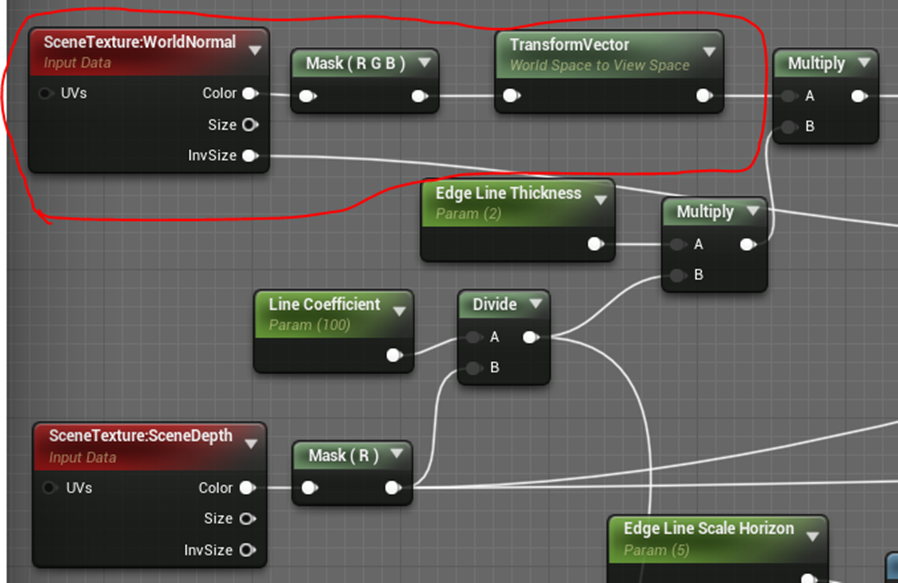Image resolution: width=898 pixels, height=583 pixels.
Task: Click the TransformVector input pin
Action: pos(511,96)
